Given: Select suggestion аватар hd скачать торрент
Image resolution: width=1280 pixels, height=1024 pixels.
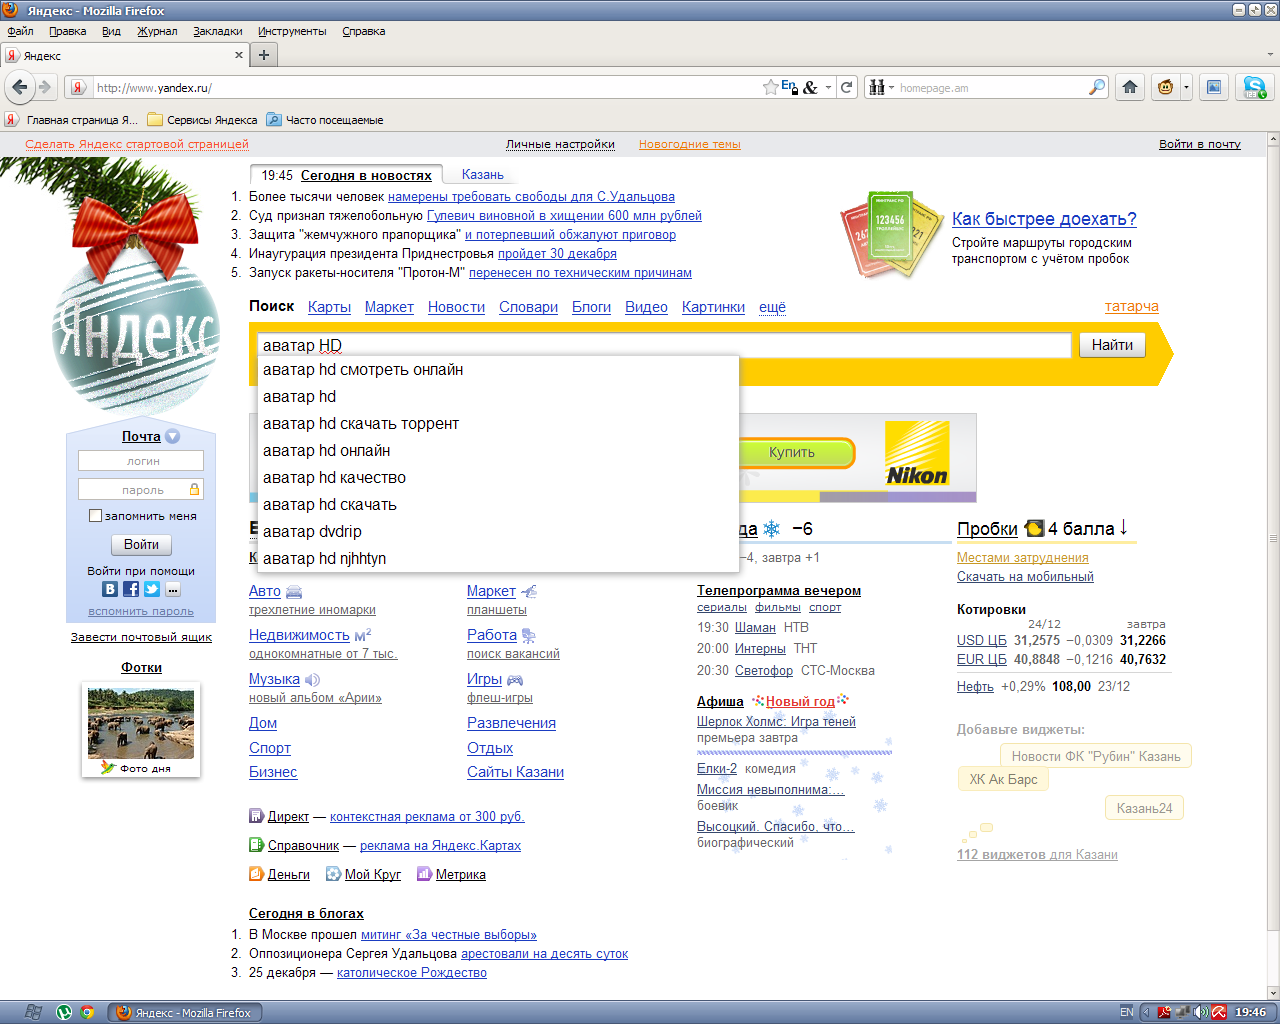Looking at the screenshot, I should pyautogui.click(x=498, y=424).
